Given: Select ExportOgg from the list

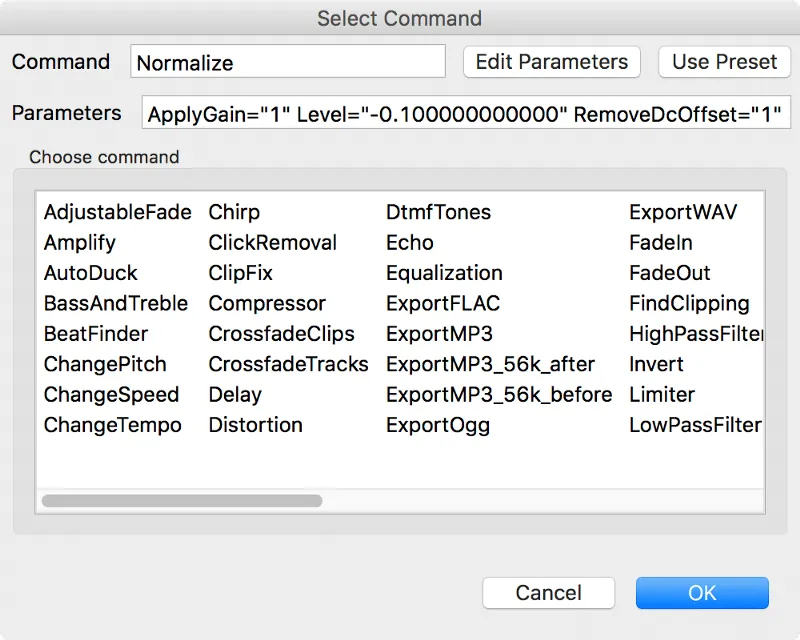Looking at the screenshot, I should [438, 424].
